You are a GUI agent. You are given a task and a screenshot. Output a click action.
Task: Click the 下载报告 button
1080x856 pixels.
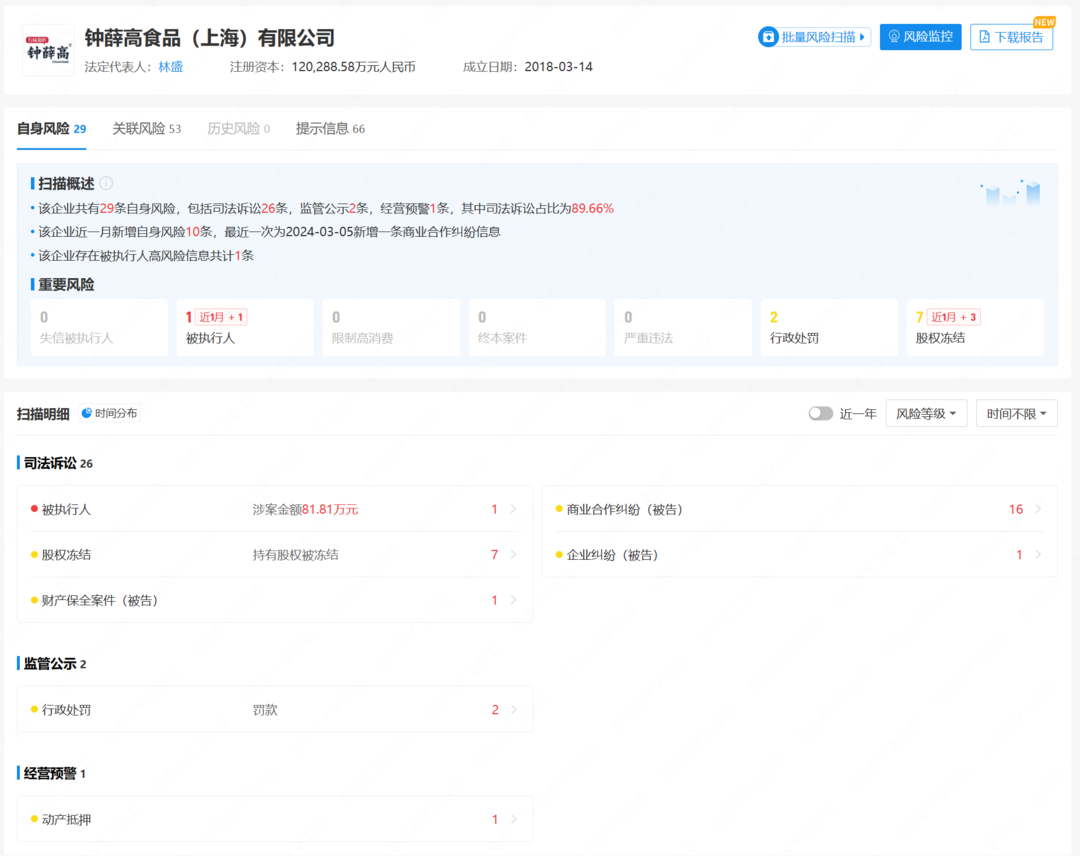point(1011,37)
